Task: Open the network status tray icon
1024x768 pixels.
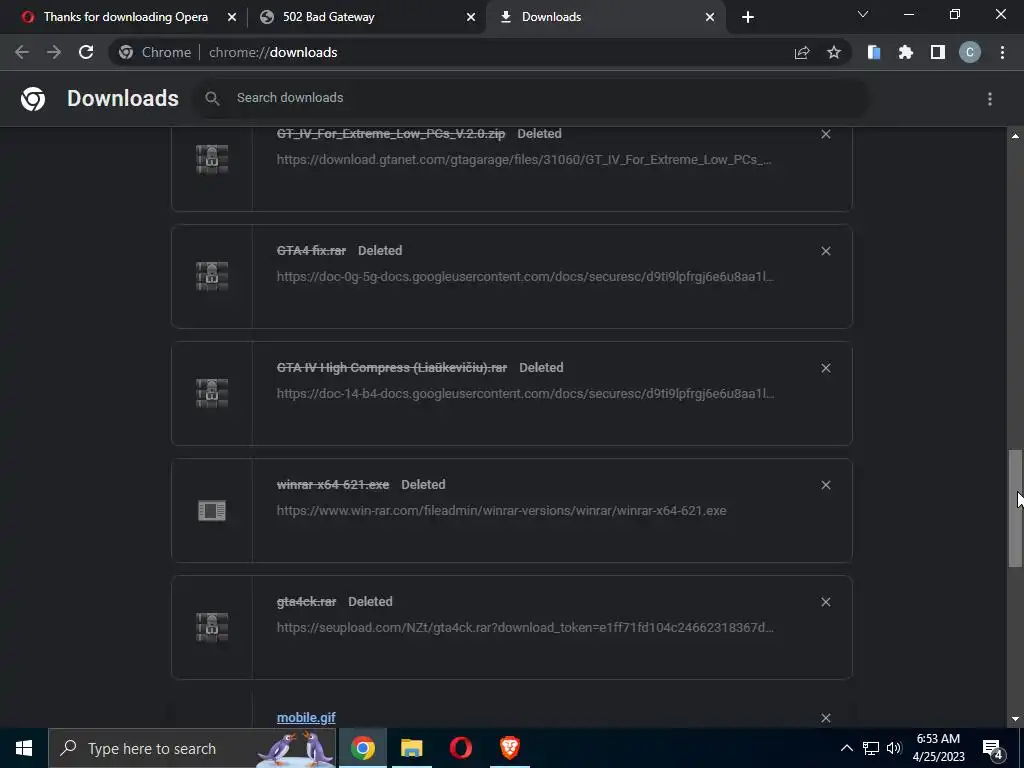Action: point(871,748)
